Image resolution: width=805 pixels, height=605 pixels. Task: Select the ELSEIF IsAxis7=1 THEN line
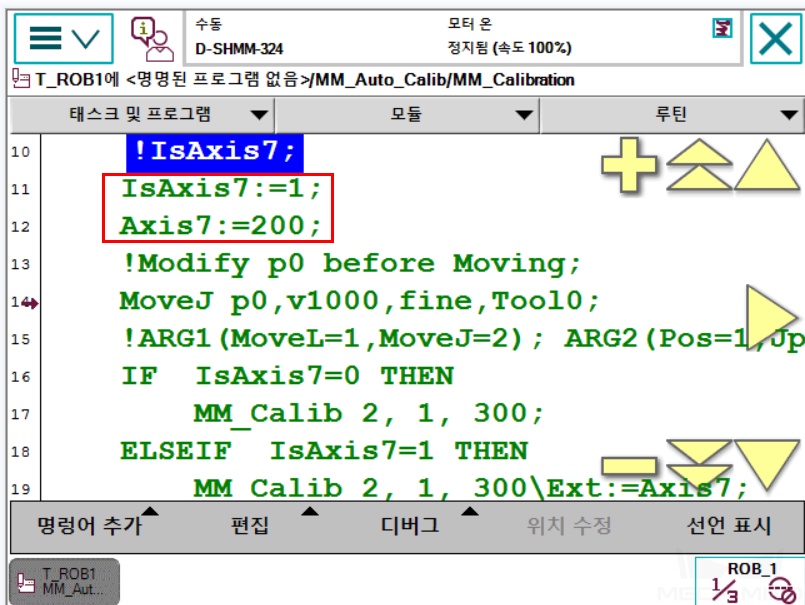click(323, 451)
